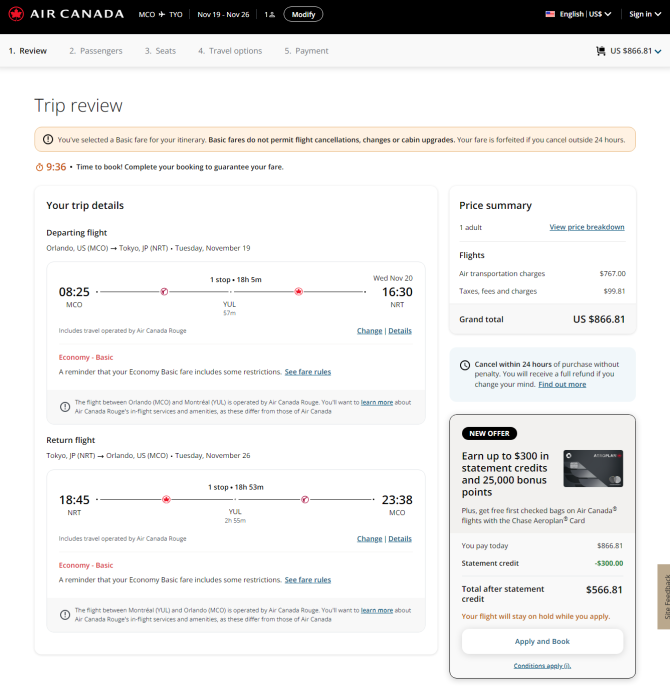Open See fare rules for departing flight
The width and height of the screenshot is (670, 686).
click(308, 372)
